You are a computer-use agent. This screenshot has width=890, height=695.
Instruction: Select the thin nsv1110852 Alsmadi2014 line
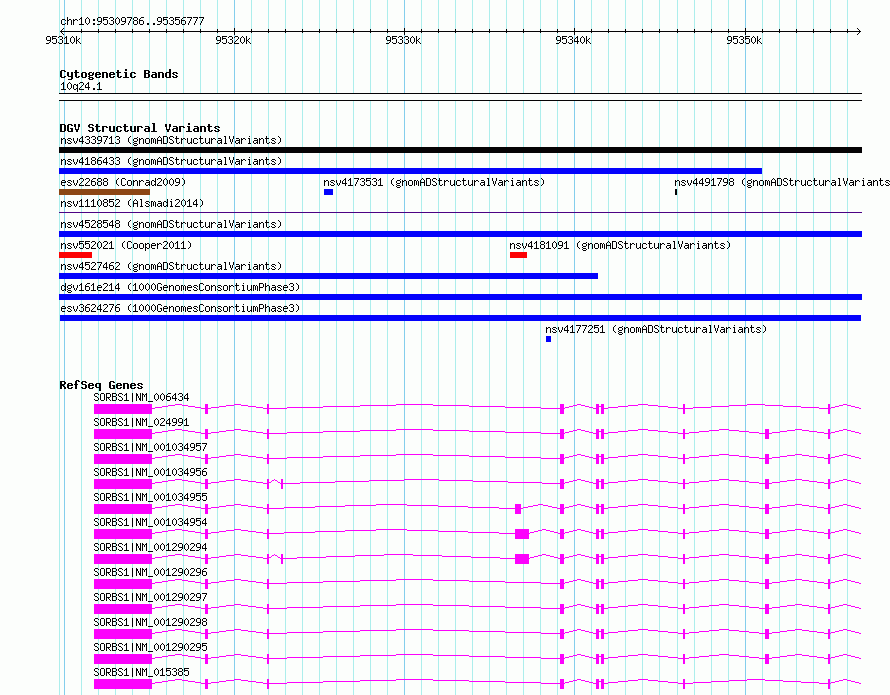coord(460,213)
